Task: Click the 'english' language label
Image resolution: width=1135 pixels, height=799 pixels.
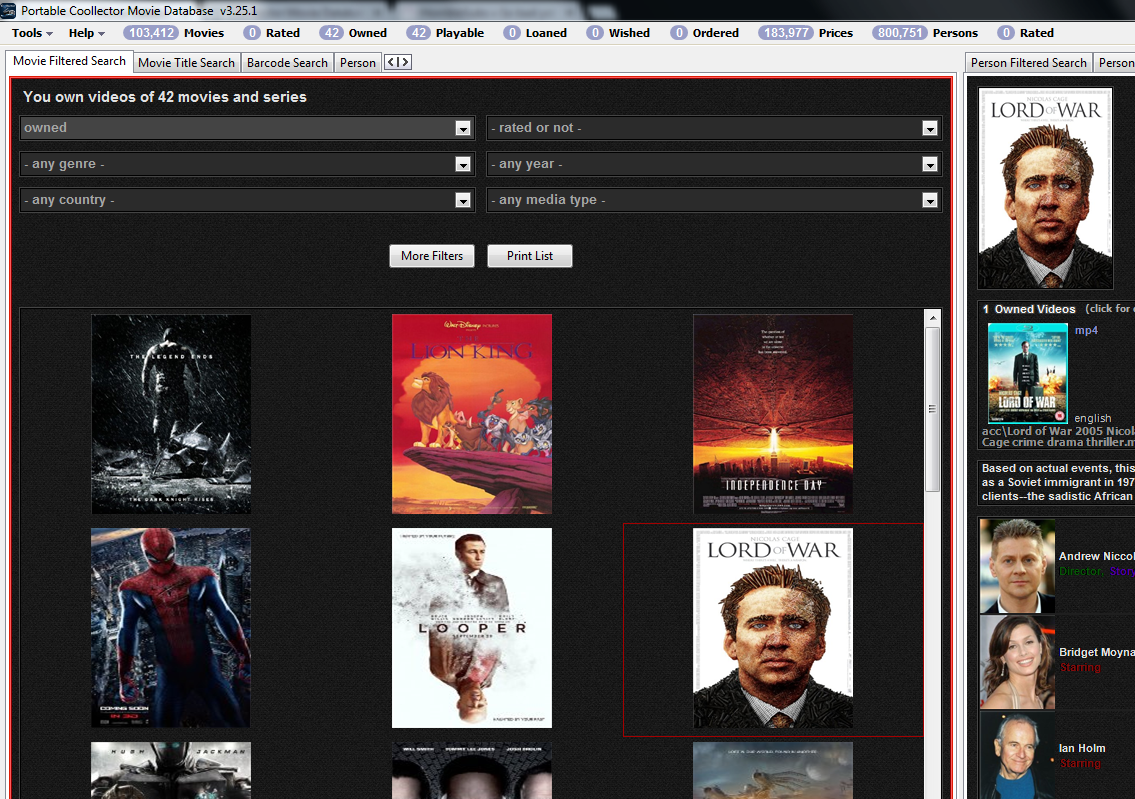Action: [x=1092, y=418]
